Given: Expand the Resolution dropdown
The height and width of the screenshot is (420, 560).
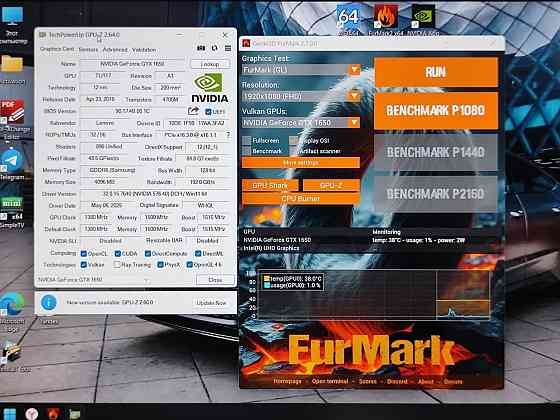Looking at the screenshot, I should pos(355,96).
